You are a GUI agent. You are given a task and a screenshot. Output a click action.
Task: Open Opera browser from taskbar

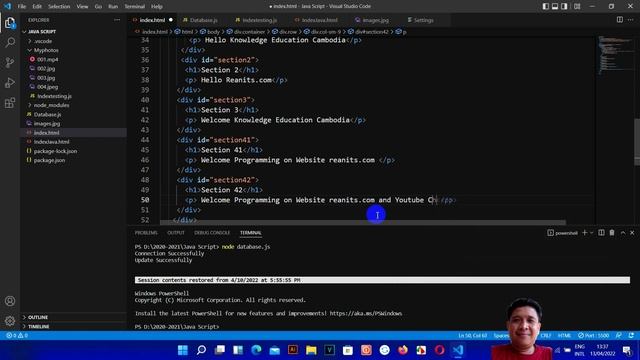point(440,350)
